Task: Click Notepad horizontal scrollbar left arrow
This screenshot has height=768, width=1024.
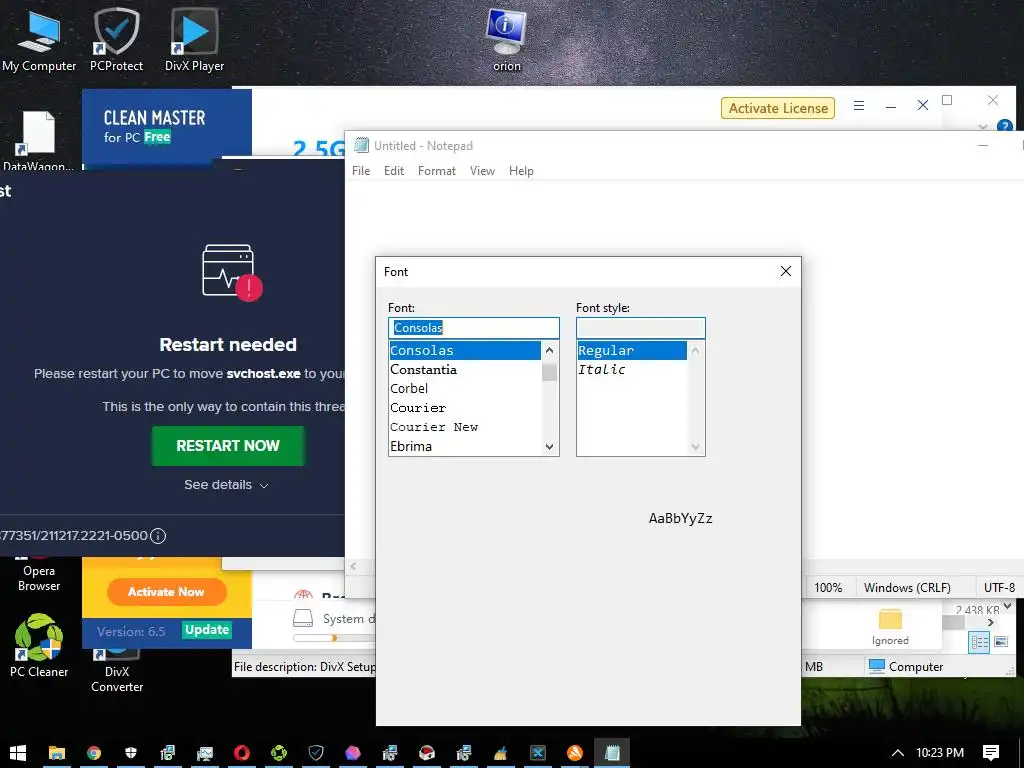Action: [353, 566]
